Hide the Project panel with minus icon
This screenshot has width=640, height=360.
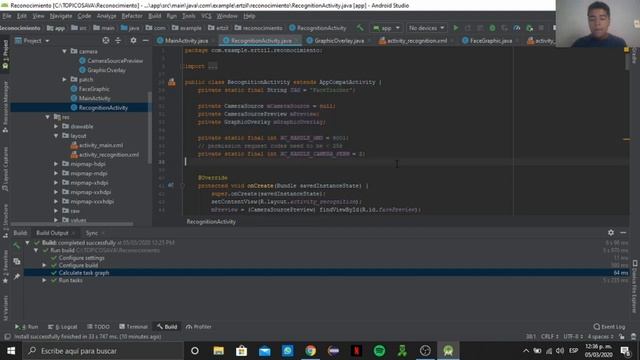point(145,40)
